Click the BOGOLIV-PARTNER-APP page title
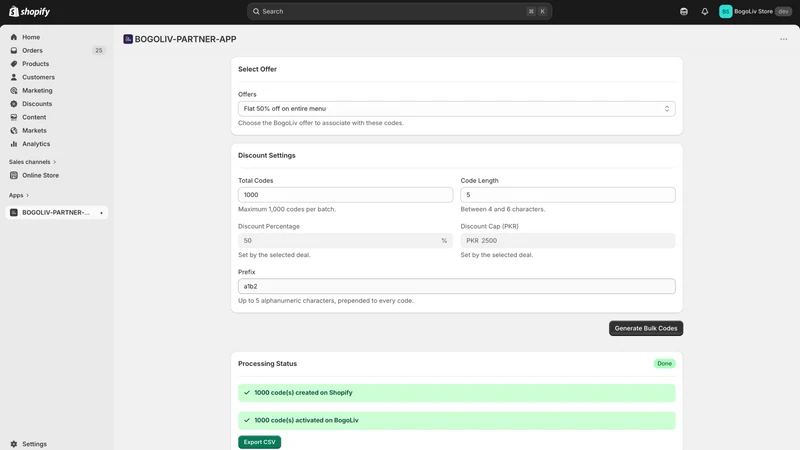 (185, 39)
